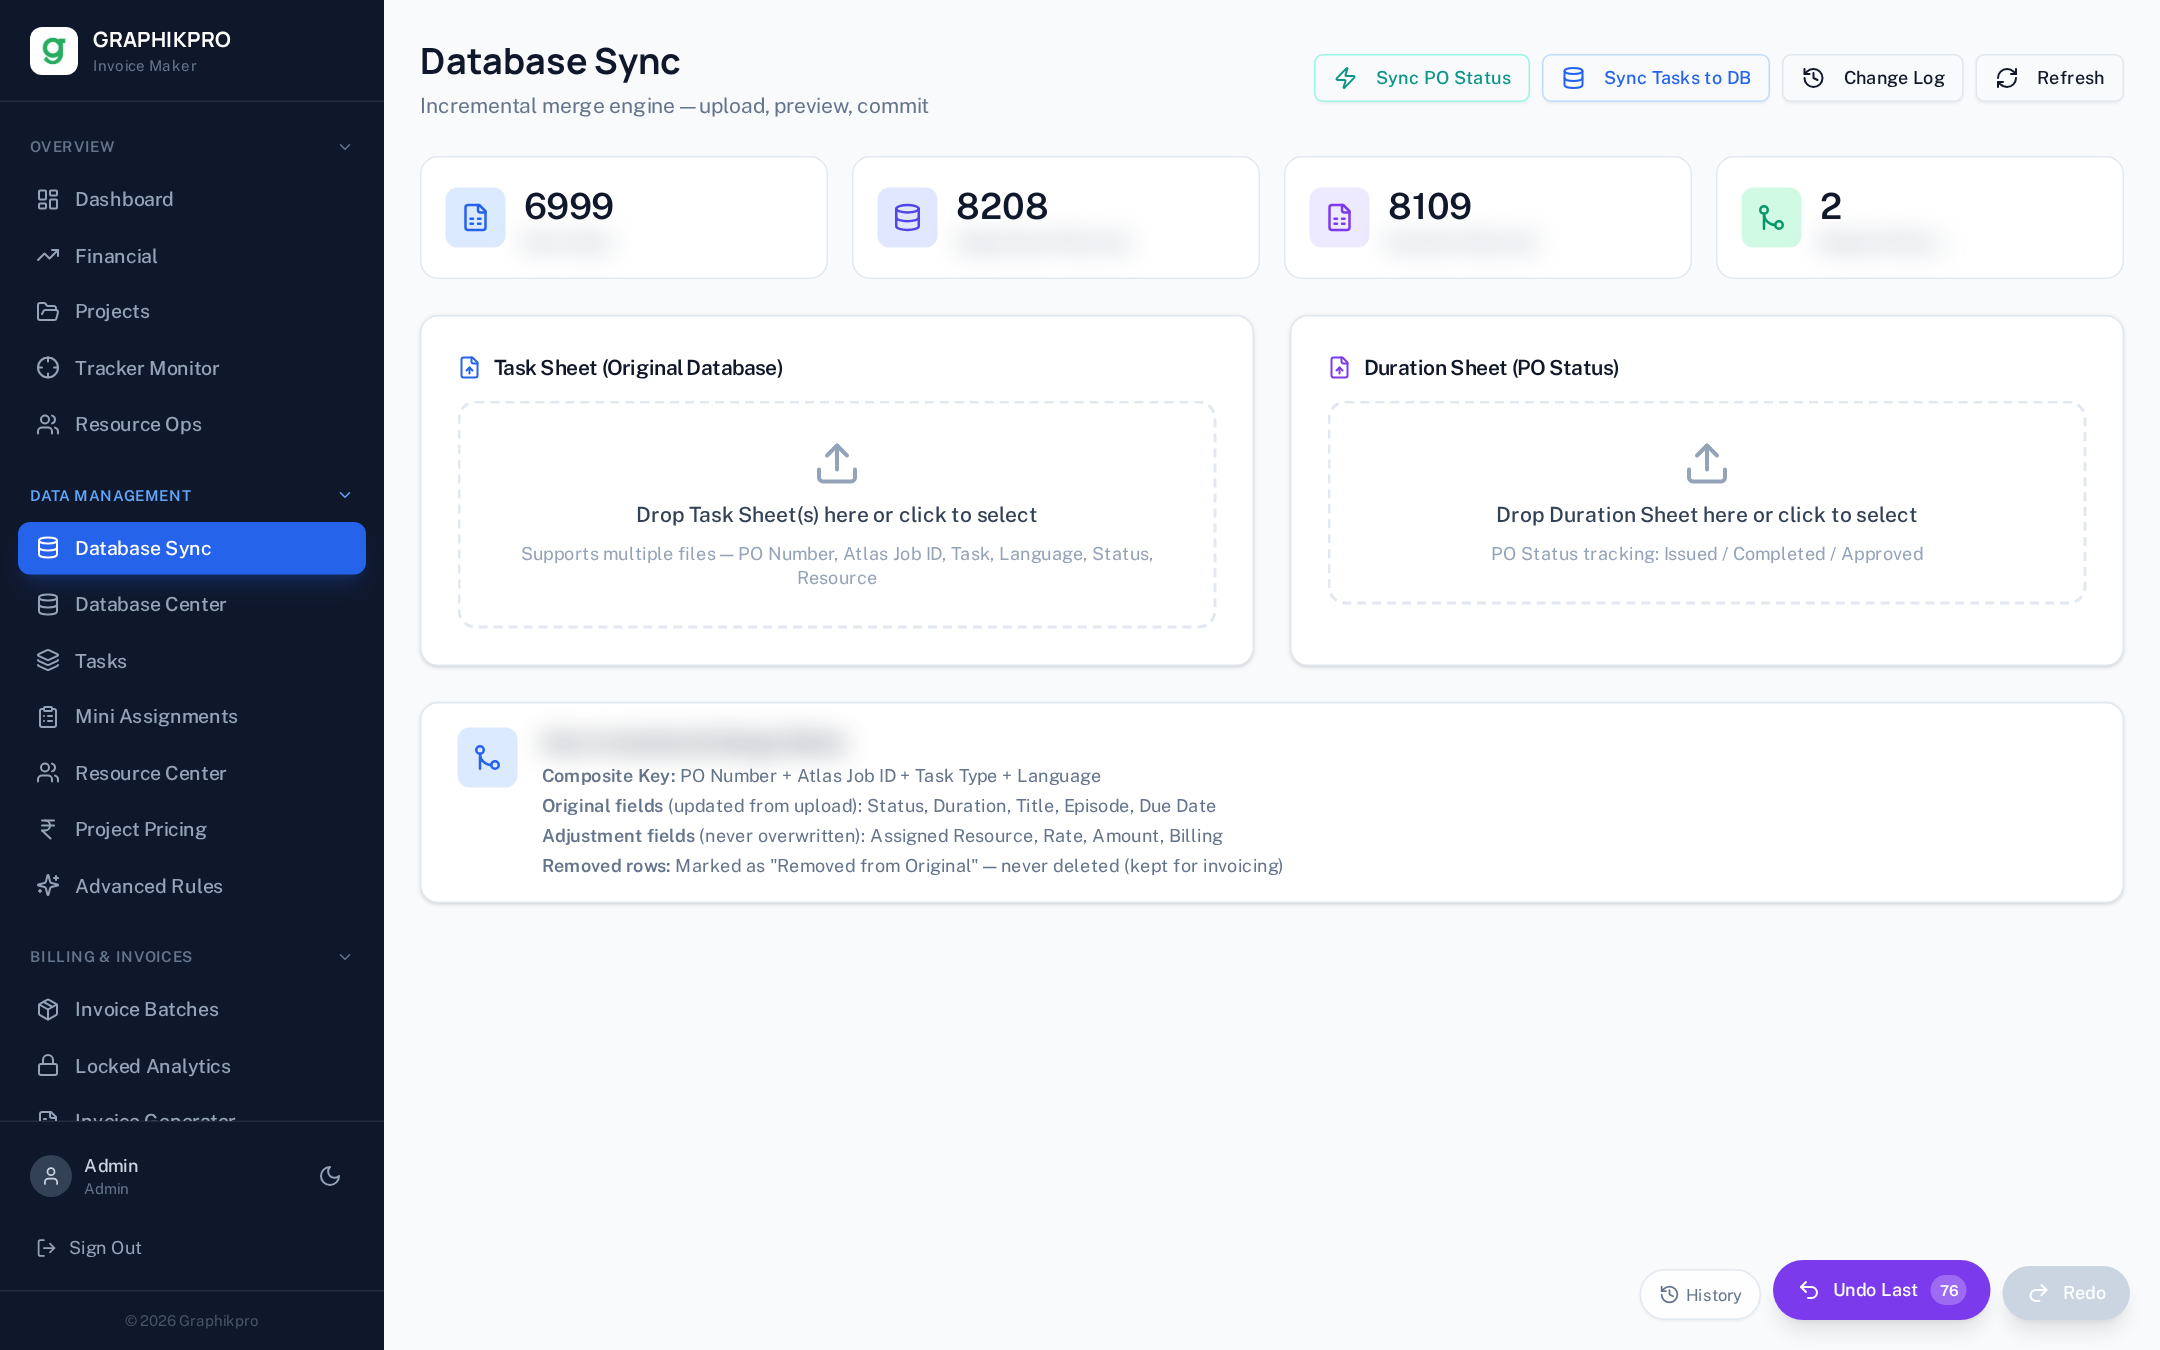Click the Duration Sheet upload arrow icon

point(1707,463)
